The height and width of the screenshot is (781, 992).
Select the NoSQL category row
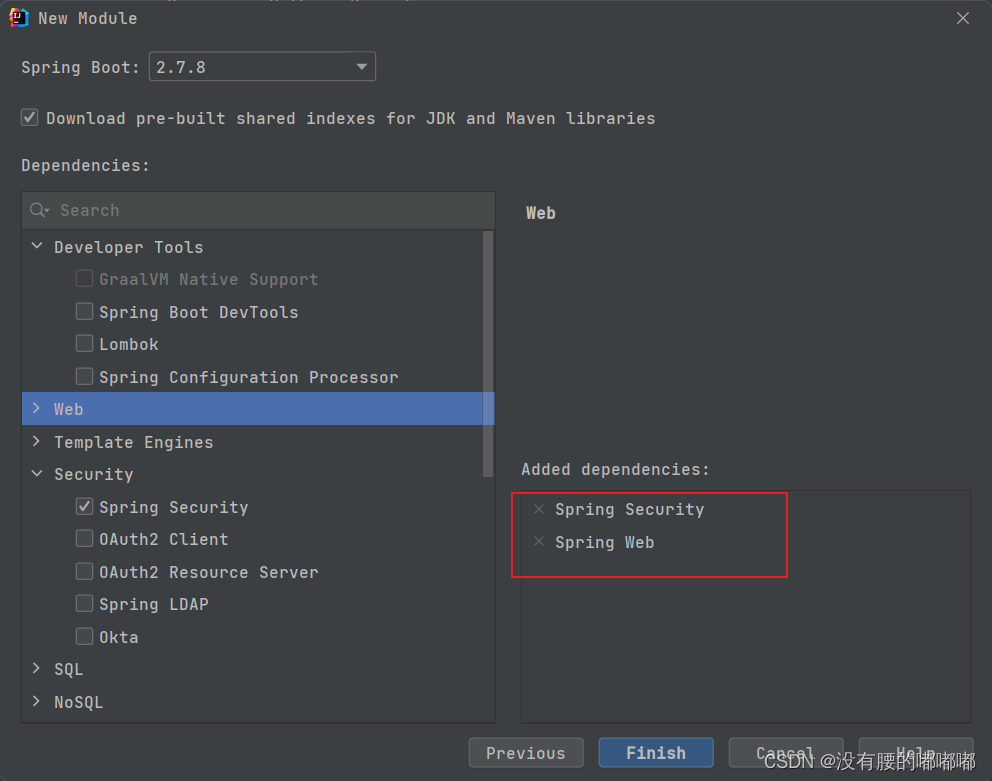tap(78, 702)
